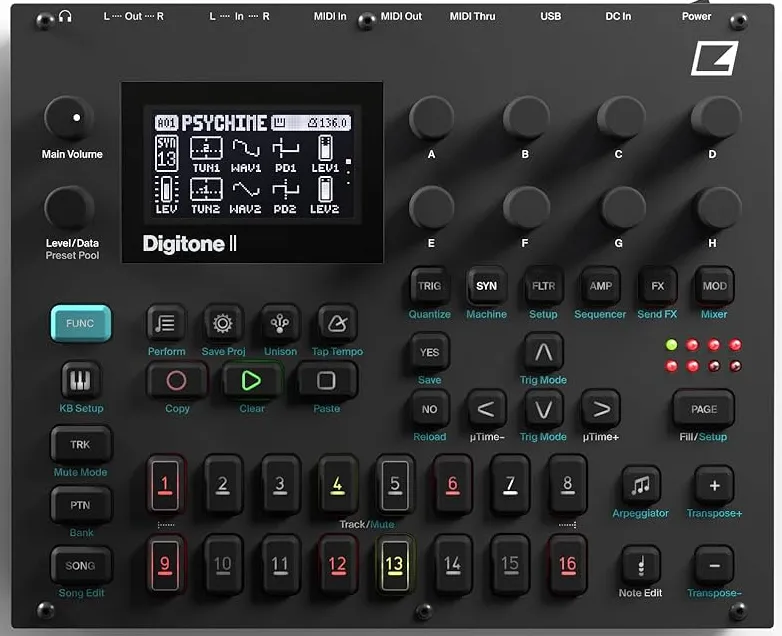Click the plus Transpose+ button
782x636 pixels.
click(714, 485)
